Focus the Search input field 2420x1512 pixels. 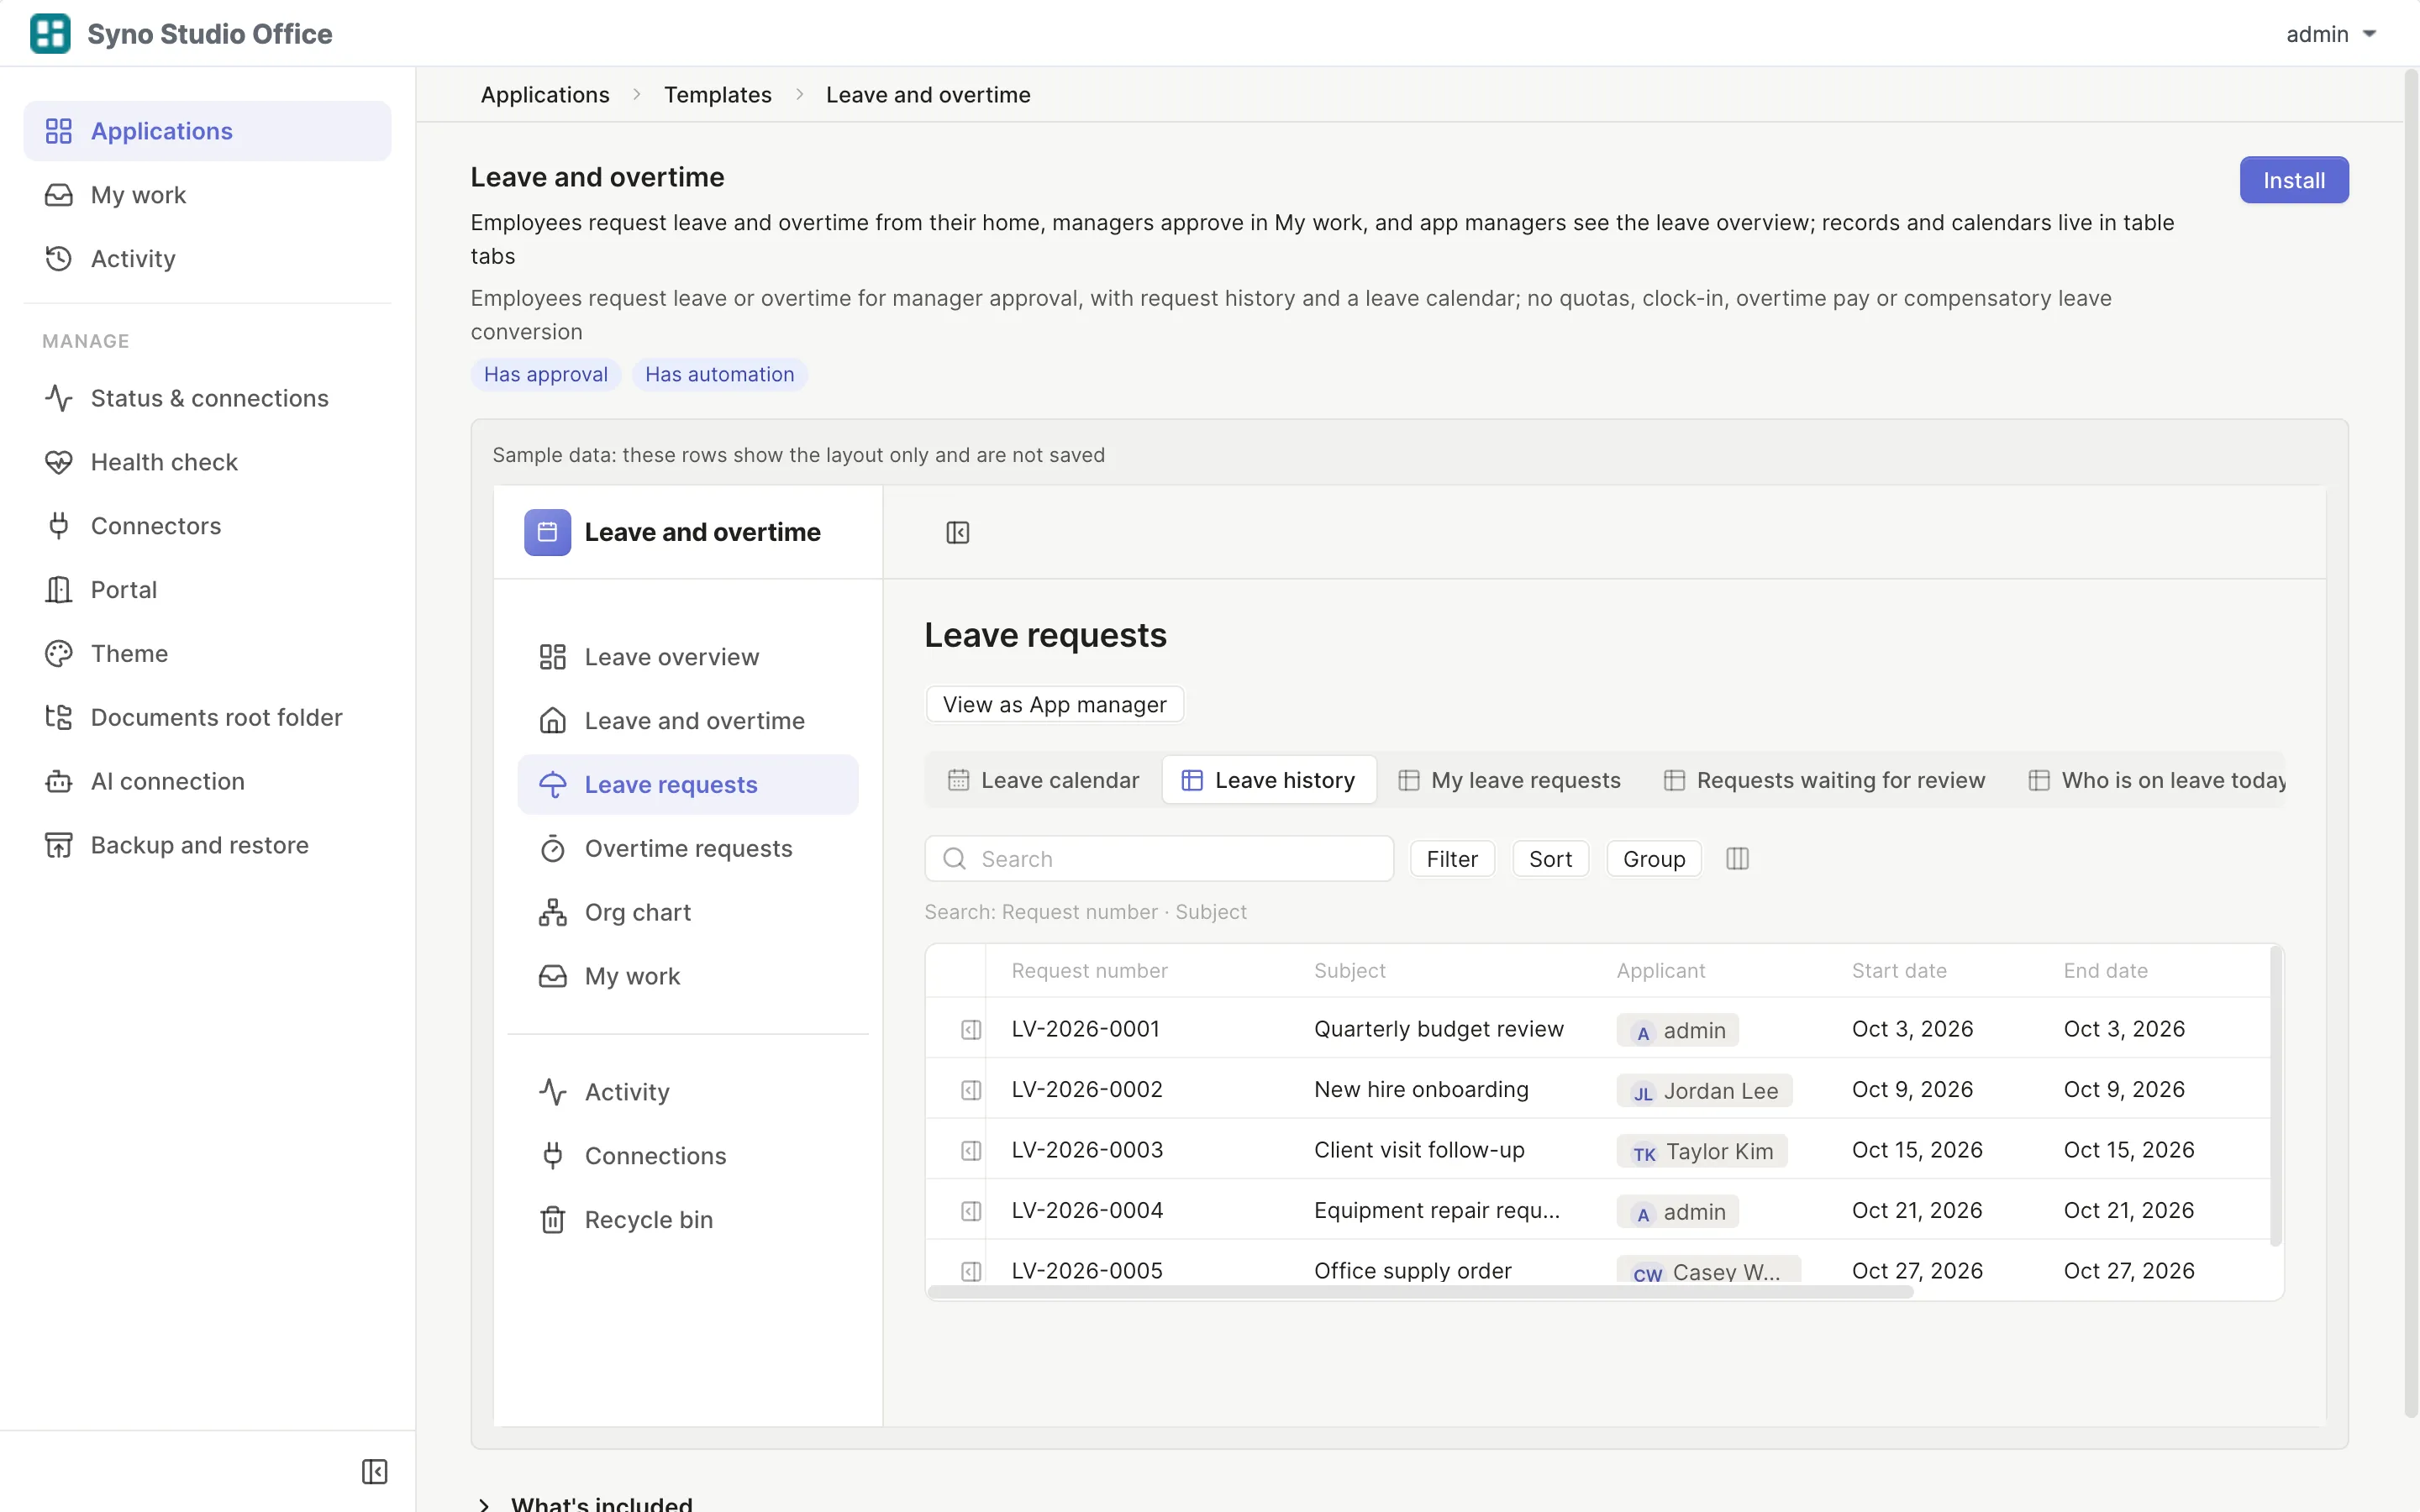[1159, 859]
